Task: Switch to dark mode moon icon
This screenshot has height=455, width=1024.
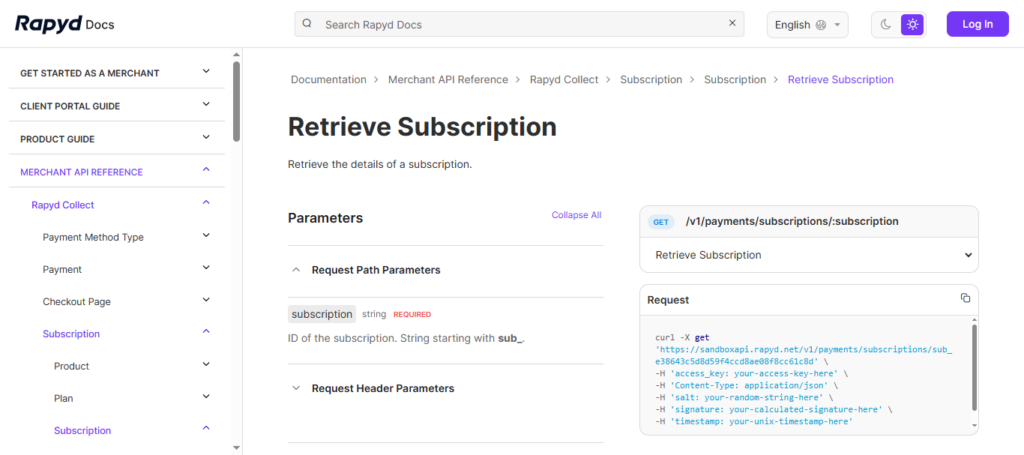Action: [886, 25]
